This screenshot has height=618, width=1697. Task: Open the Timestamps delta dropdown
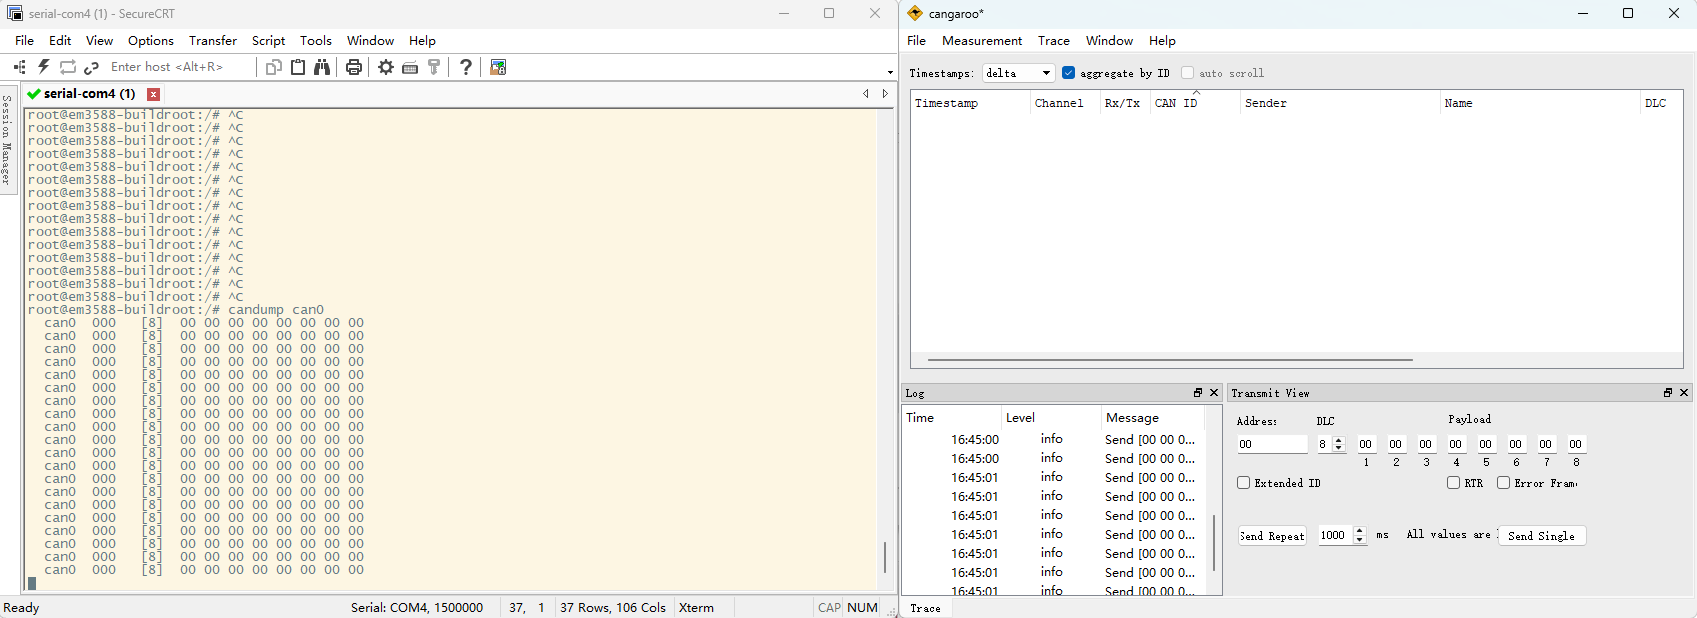[x=1018, y=73]
